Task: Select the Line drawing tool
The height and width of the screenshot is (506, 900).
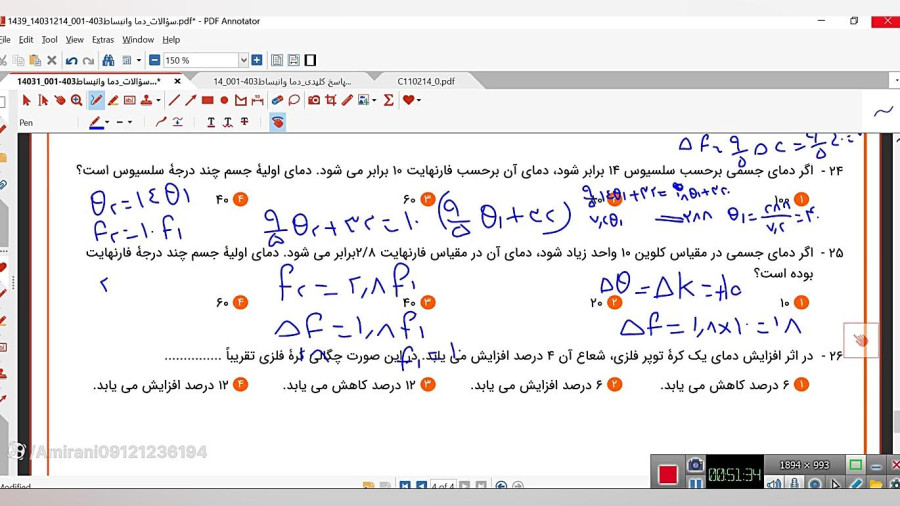Action: [174, 100]
